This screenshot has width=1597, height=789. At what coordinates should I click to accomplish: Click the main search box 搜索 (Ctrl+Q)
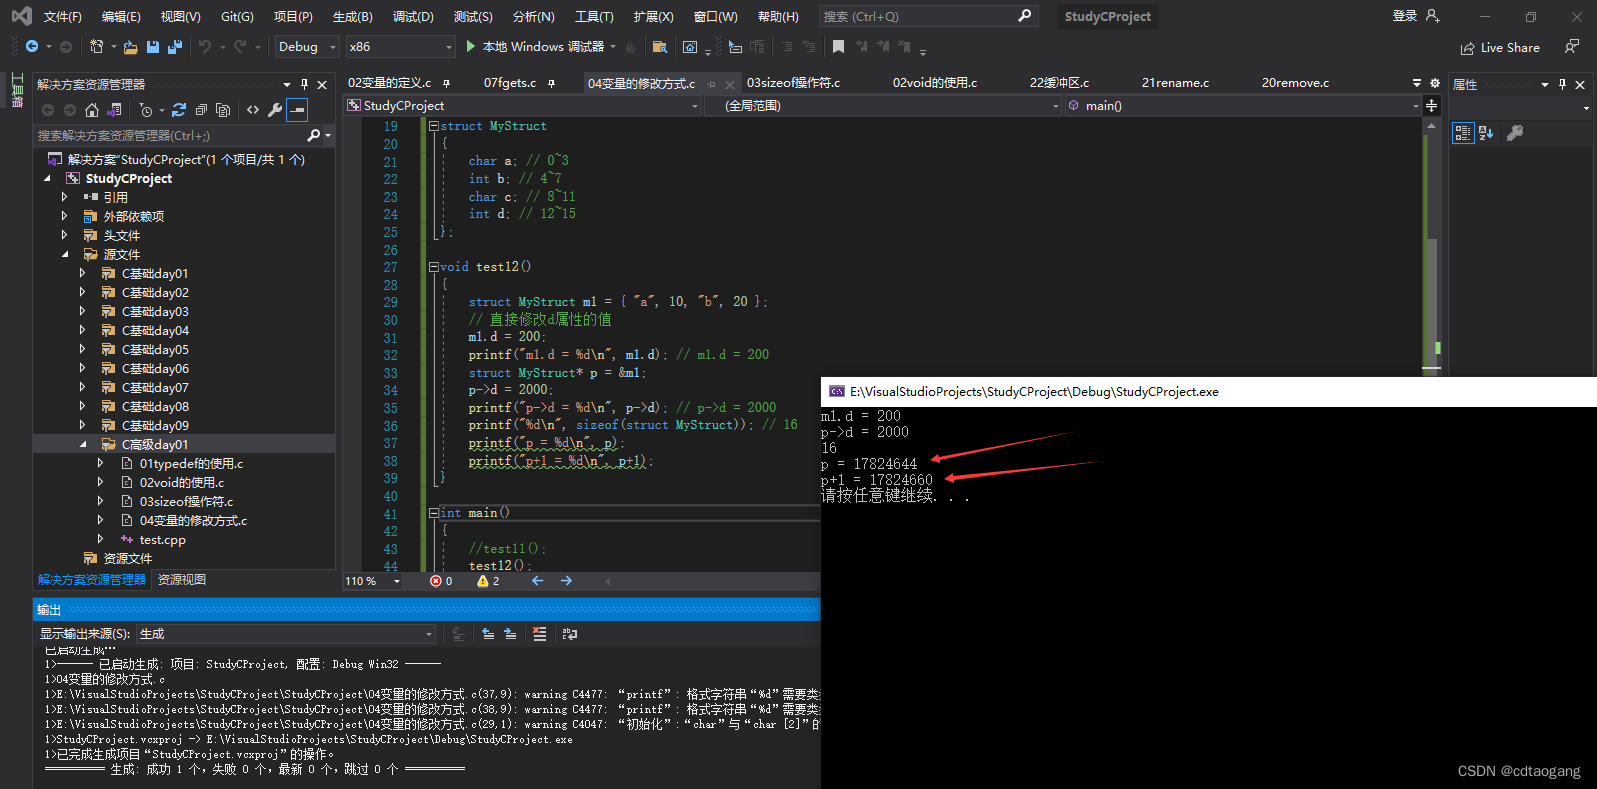(928, 16)
